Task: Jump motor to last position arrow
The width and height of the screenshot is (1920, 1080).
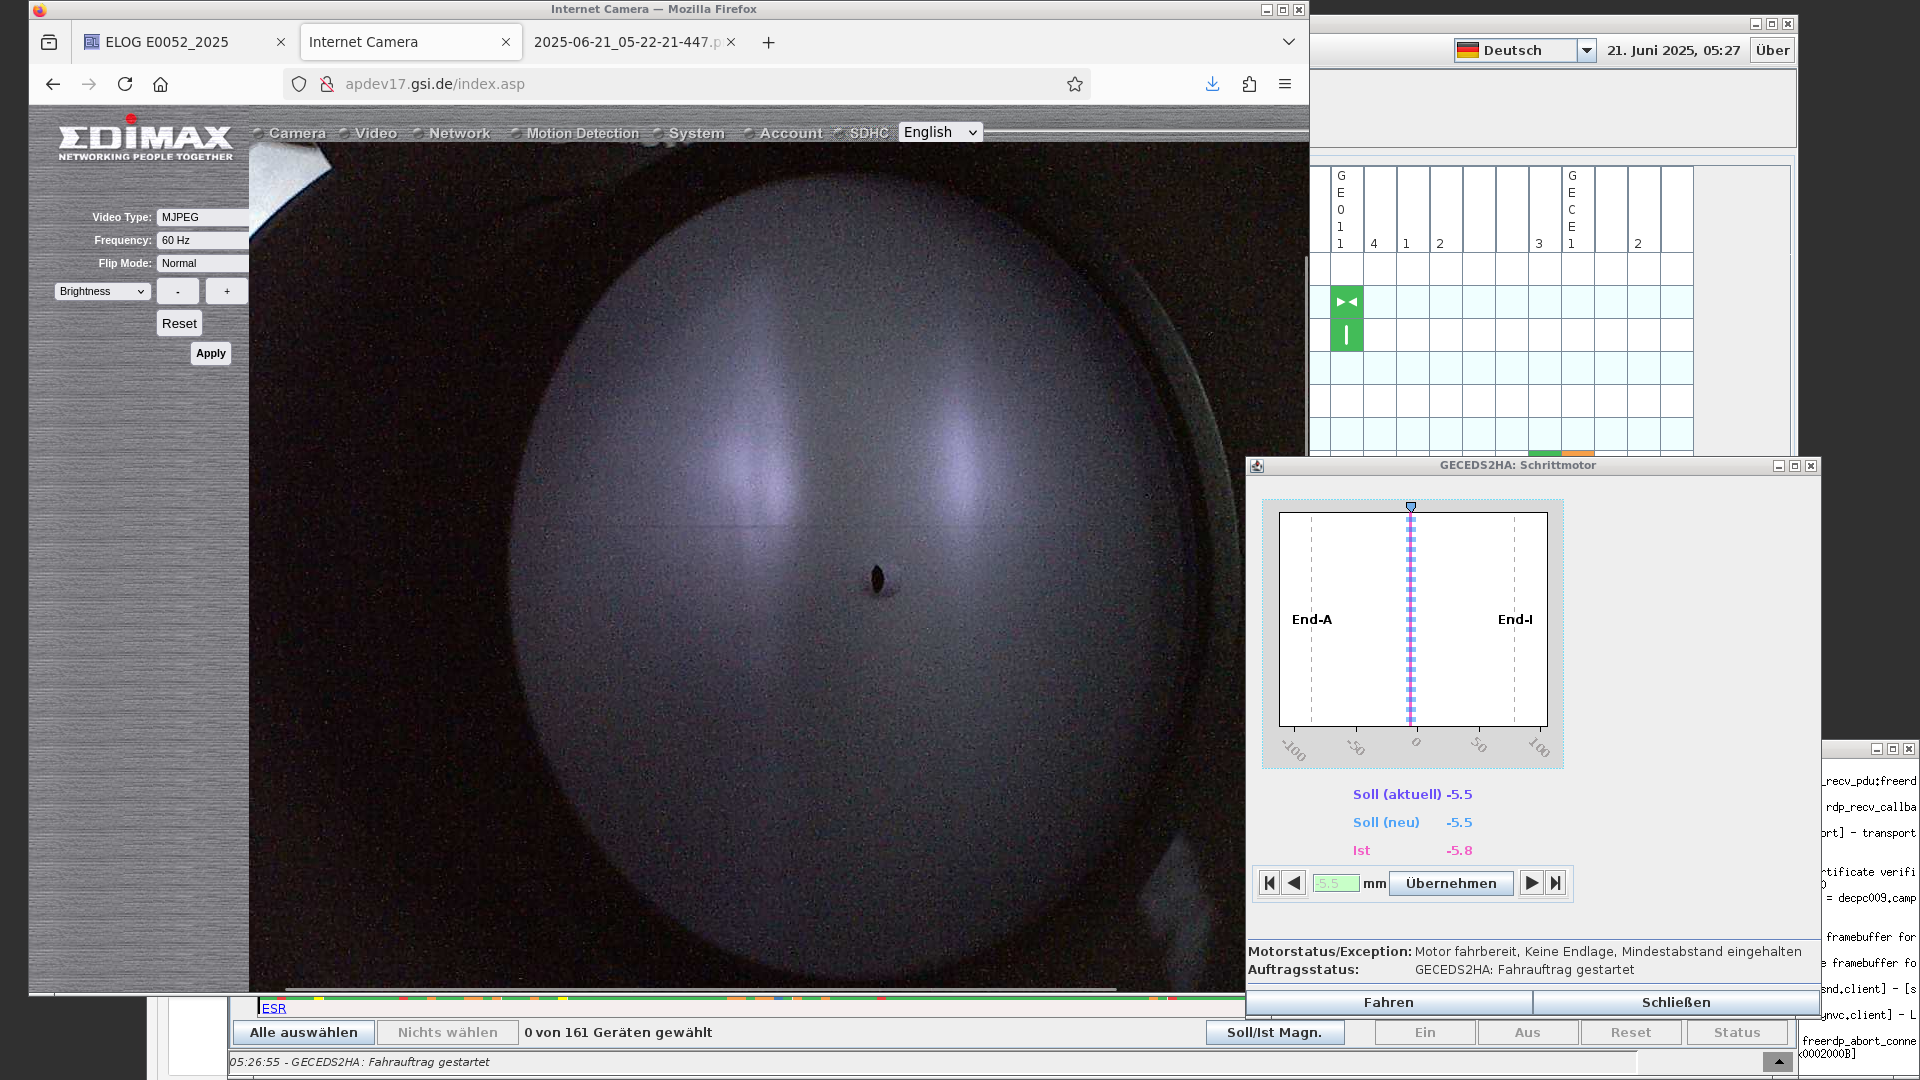Action: (x=1555, y=883)
